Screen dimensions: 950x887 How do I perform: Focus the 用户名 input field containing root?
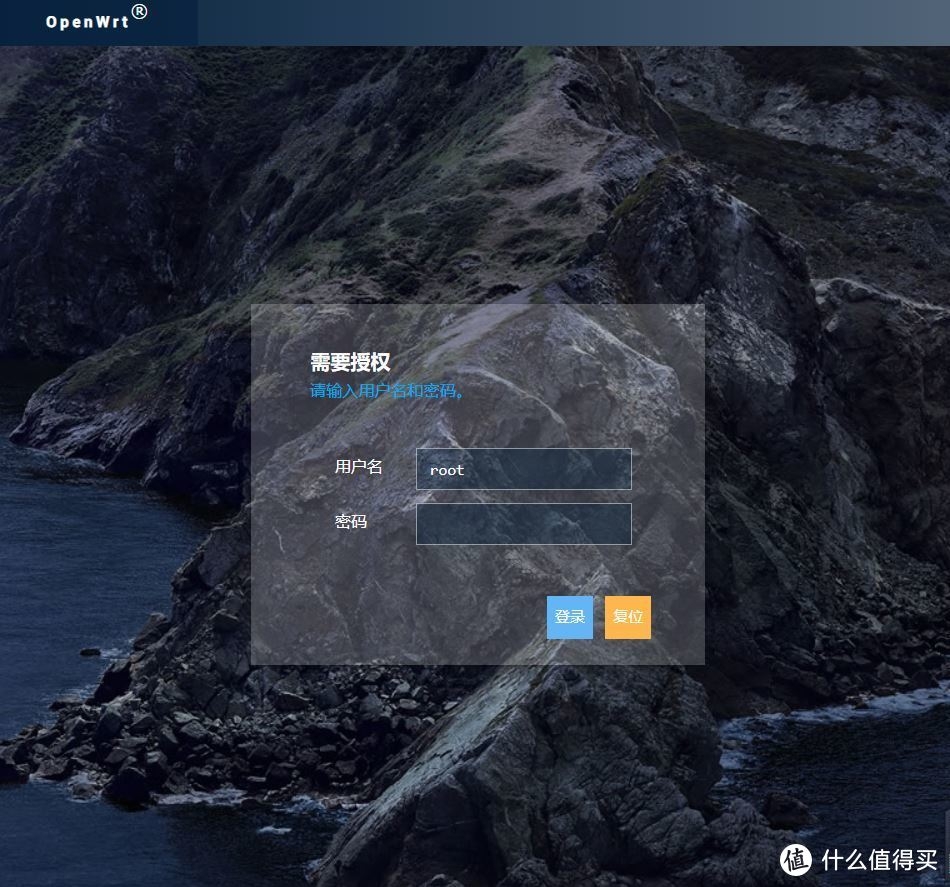click(523, 469)
